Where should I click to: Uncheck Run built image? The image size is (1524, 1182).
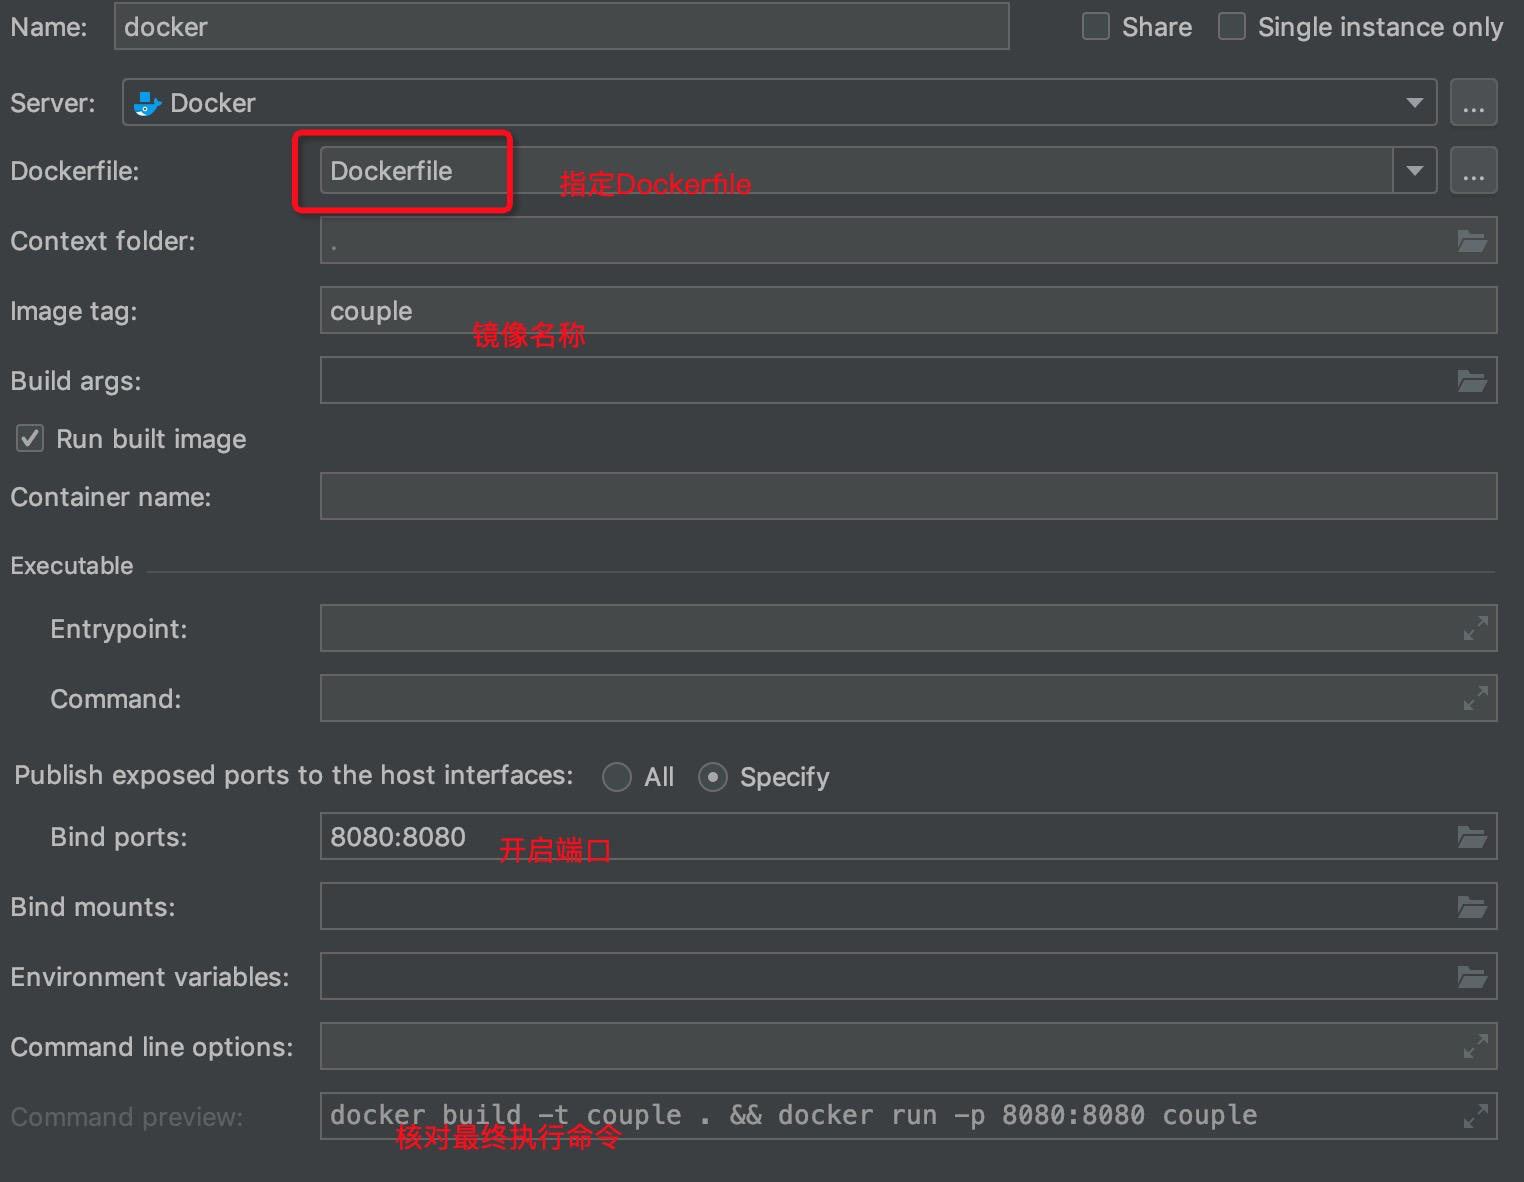tap(30, 438)
